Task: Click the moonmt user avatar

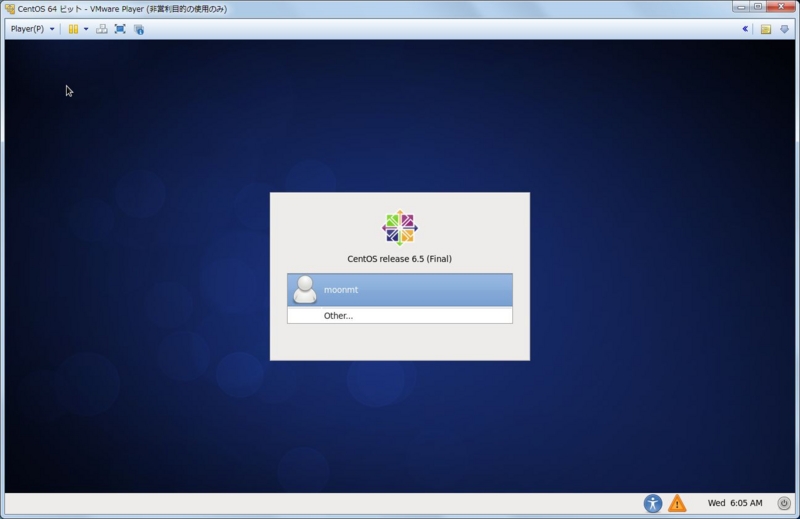Action: click(x=305, y=289)
